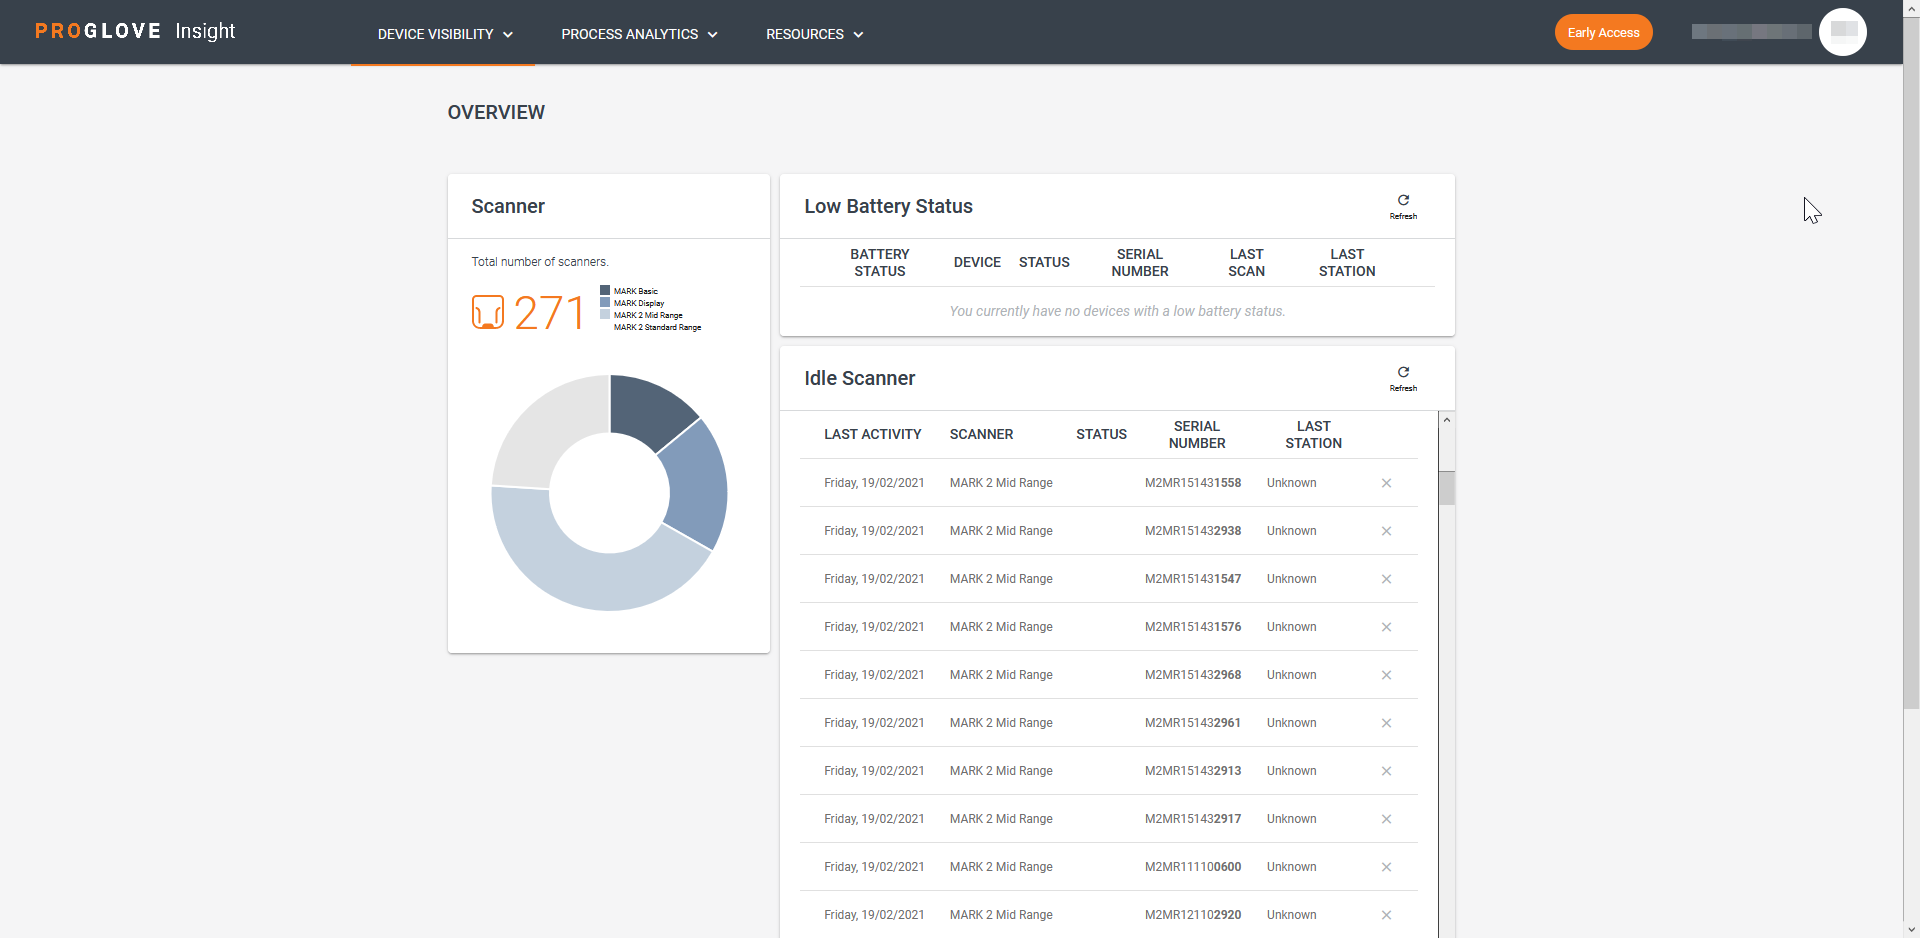Click the Idle Scanner scroll-up arrow
The height and width of the screenshot is (938, 1920).
coord(1446,421)
